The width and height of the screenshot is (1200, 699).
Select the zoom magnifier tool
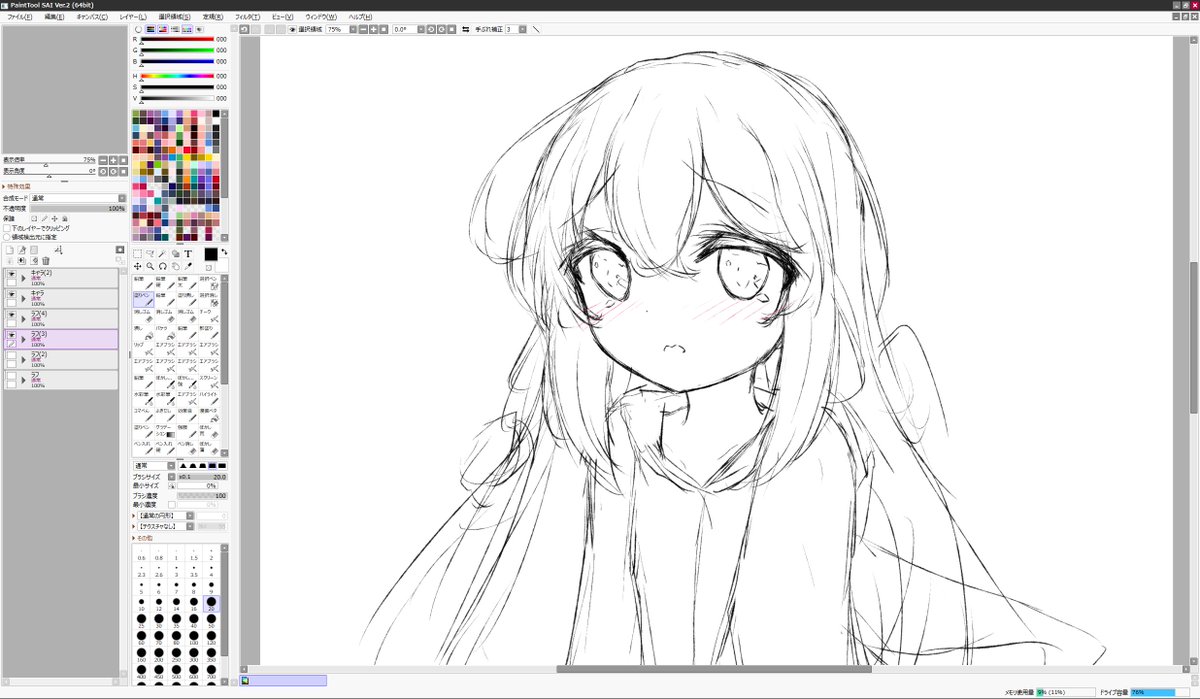pos(150,267)
